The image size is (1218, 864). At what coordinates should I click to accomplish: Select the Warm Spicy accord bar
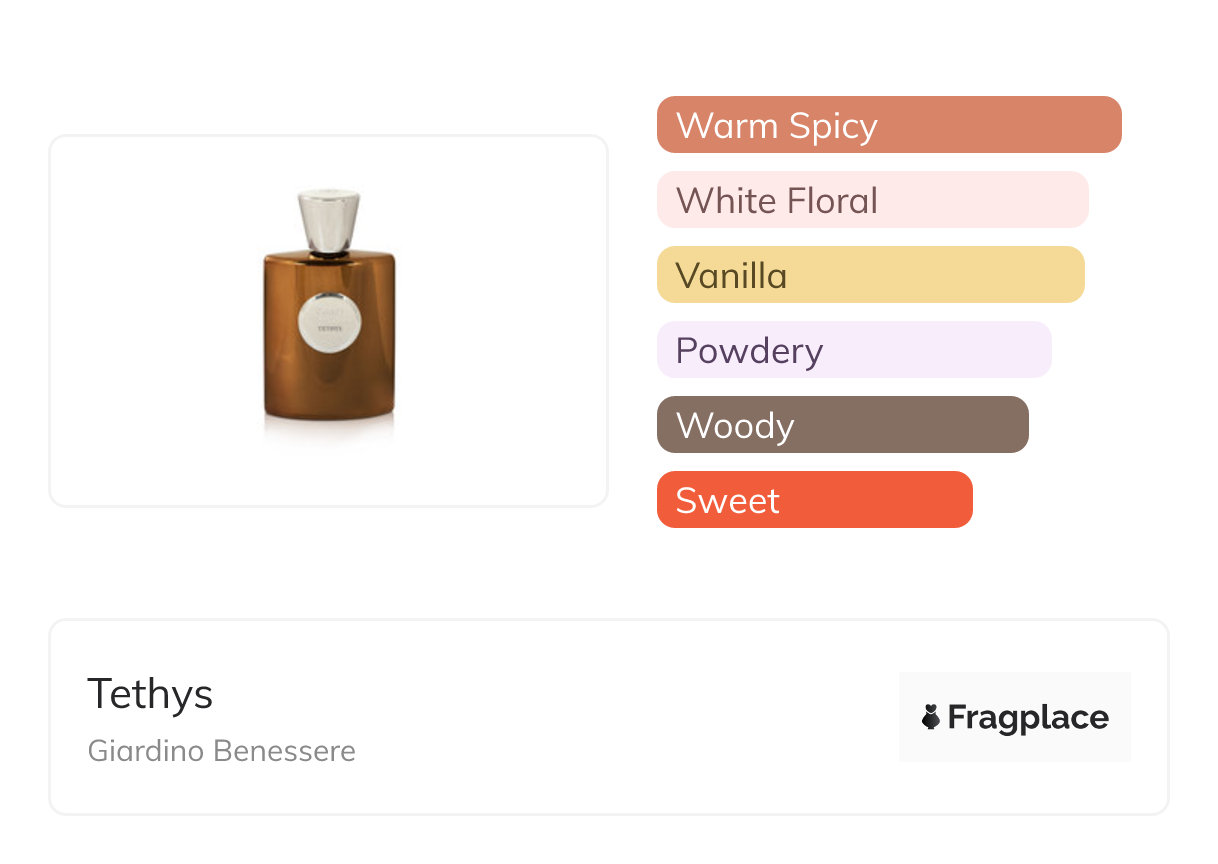click(x=888, y=125)
